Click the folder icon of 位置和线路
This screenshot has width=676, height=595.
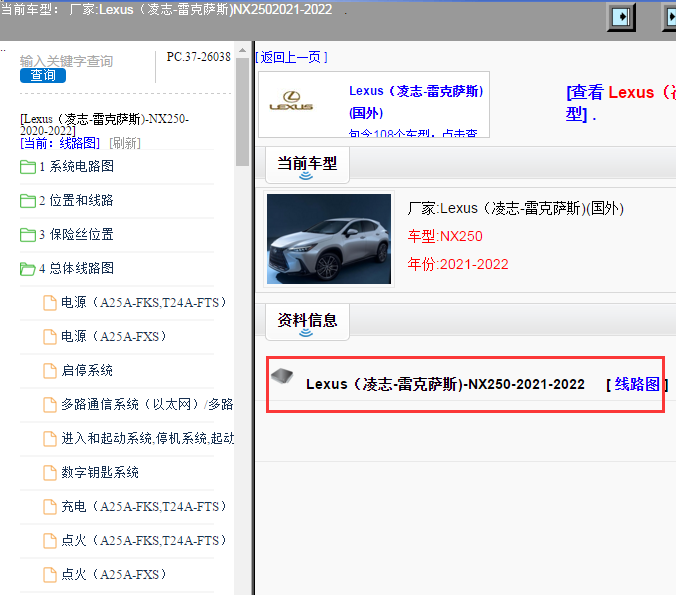click(28, 200)
